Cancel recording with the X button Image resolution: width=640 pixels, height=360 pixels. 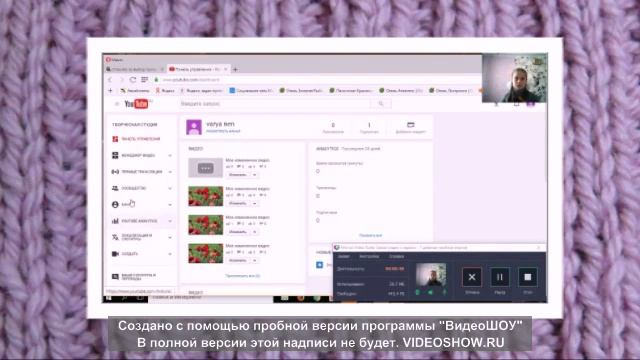472,277
